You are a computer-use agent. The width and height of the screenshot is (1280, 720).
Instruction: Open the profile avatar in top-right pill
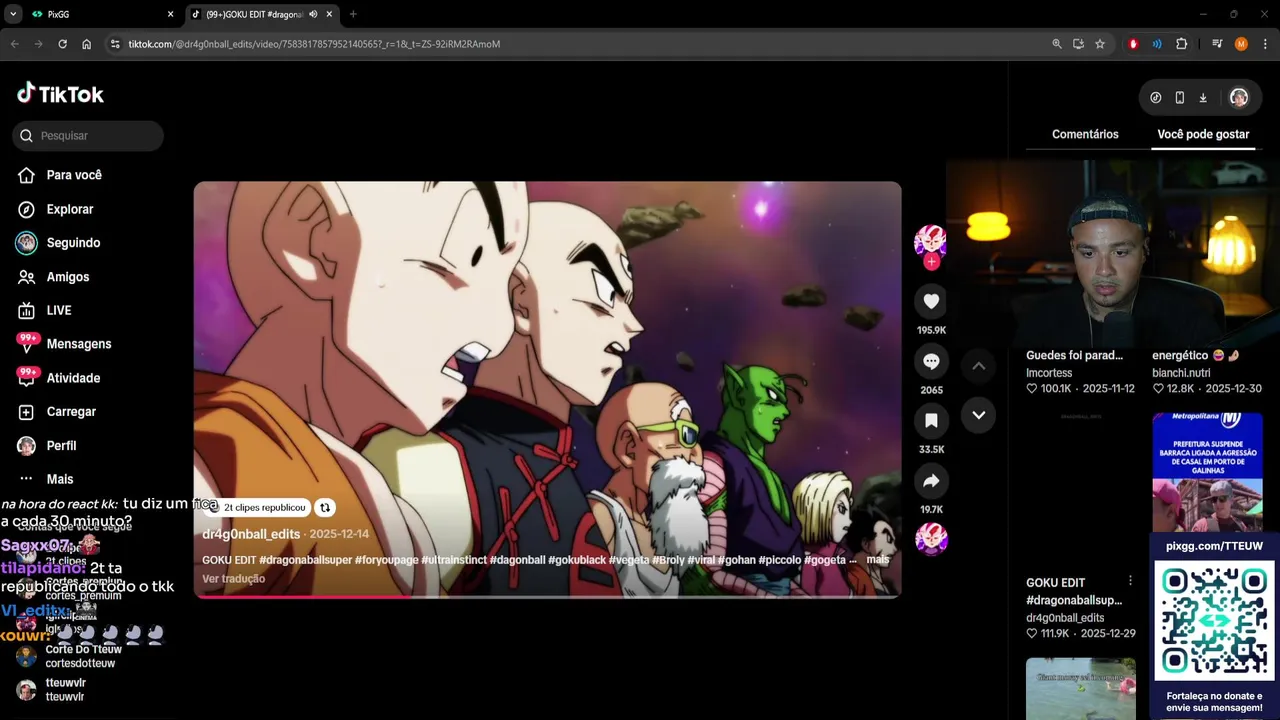point(1239,98)
